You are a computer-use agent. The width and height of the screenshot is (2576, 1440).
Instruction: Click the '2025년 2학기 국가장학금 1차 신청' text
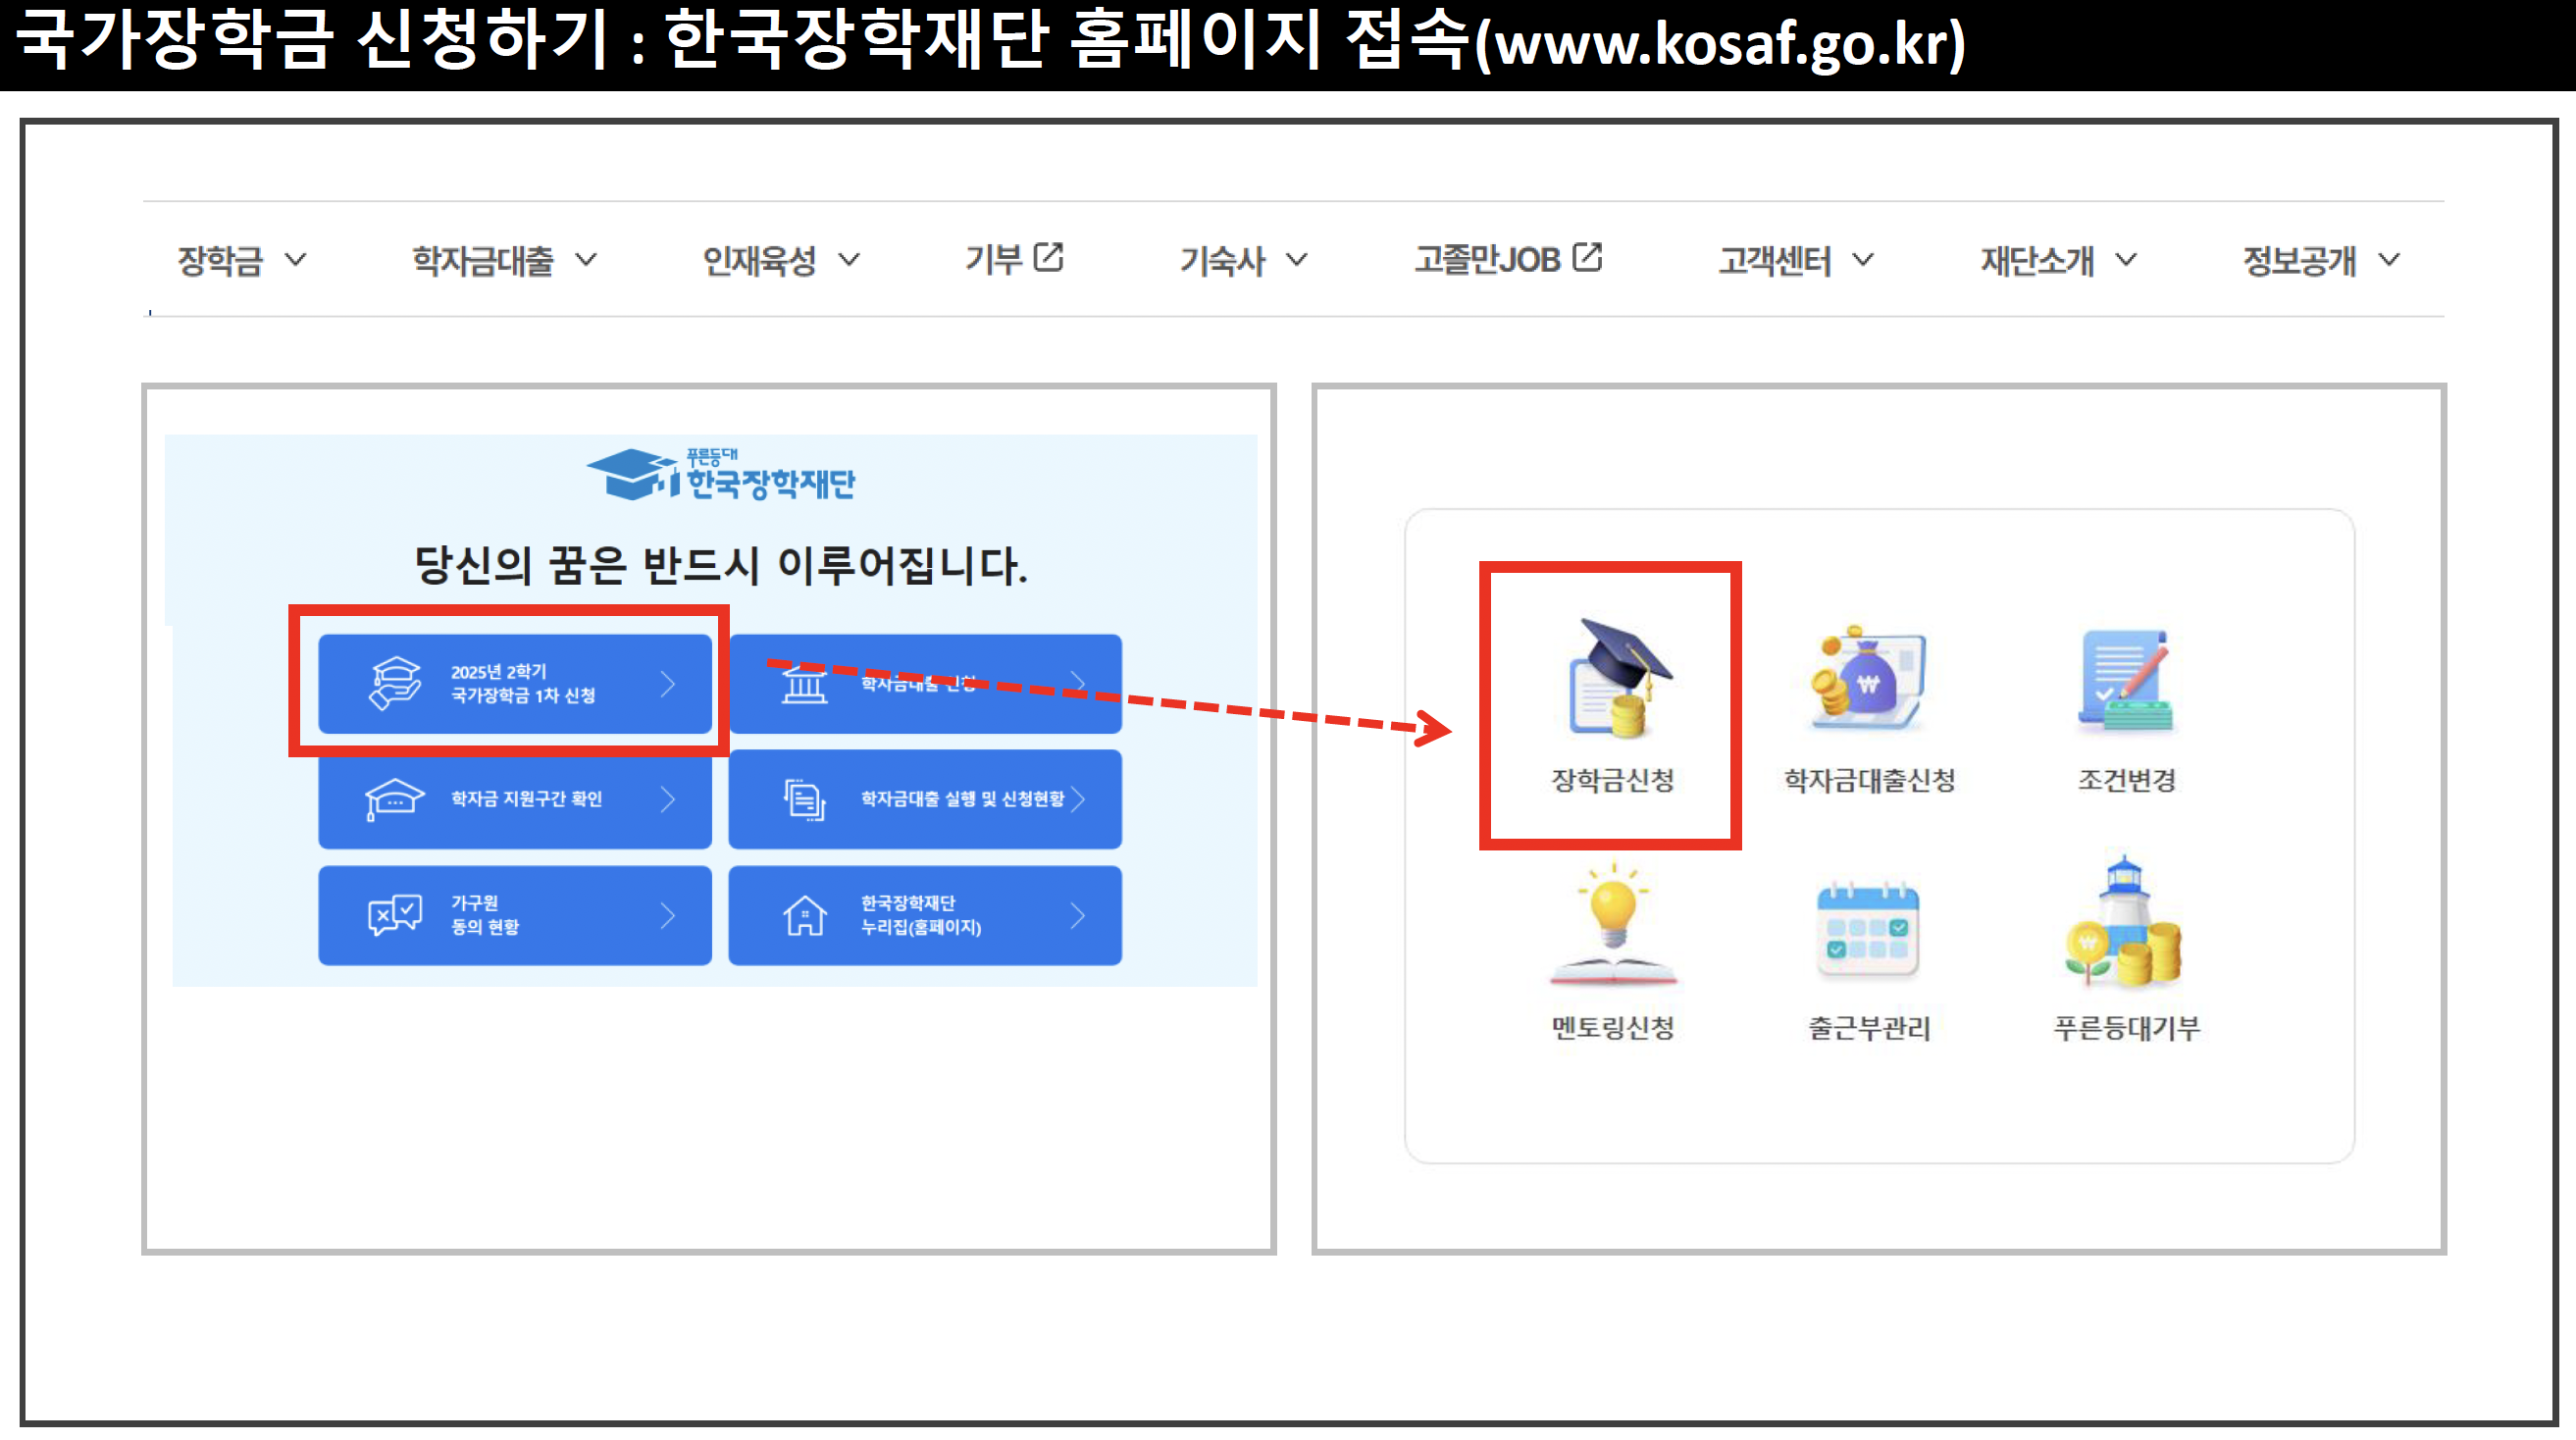point(523,684)
